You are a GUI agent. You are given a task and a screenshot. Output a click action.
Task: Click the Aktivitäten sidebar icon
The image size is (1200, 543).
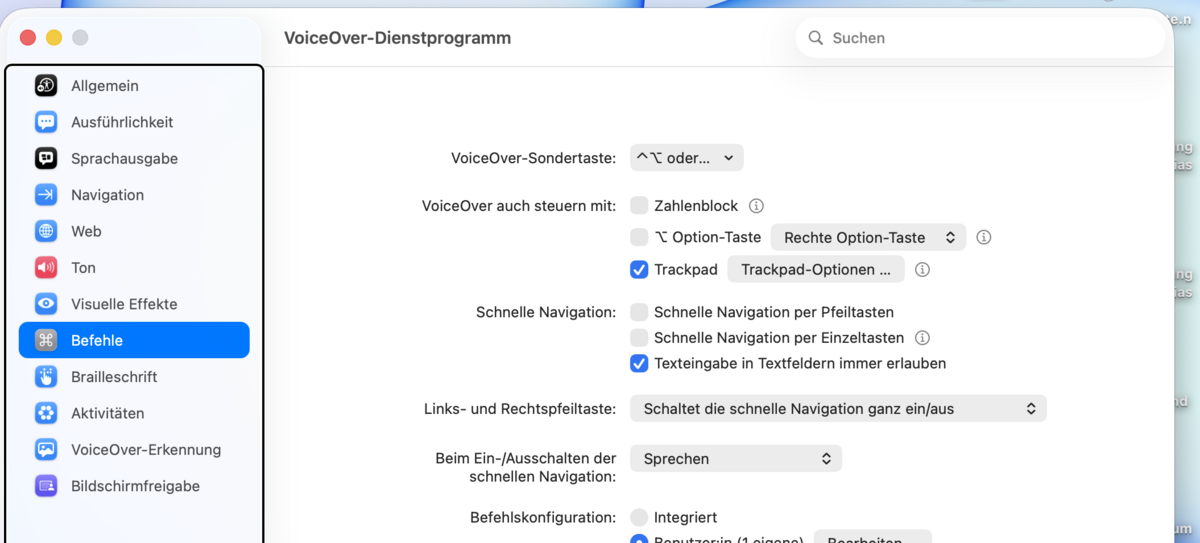click(x=46, y=413)
